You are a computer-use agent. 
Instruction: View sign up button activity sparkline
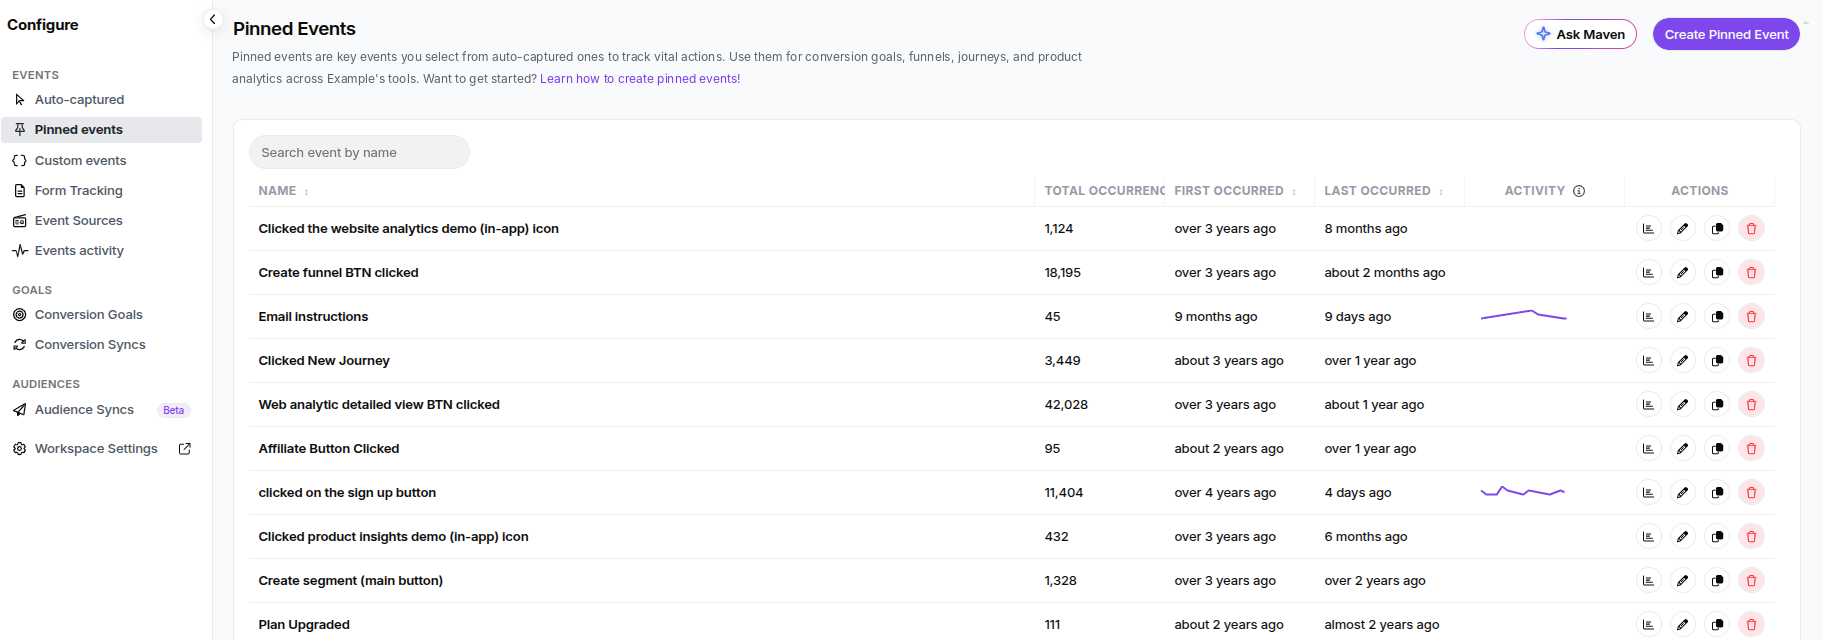pyautogui.click(x=1523, y=492)
